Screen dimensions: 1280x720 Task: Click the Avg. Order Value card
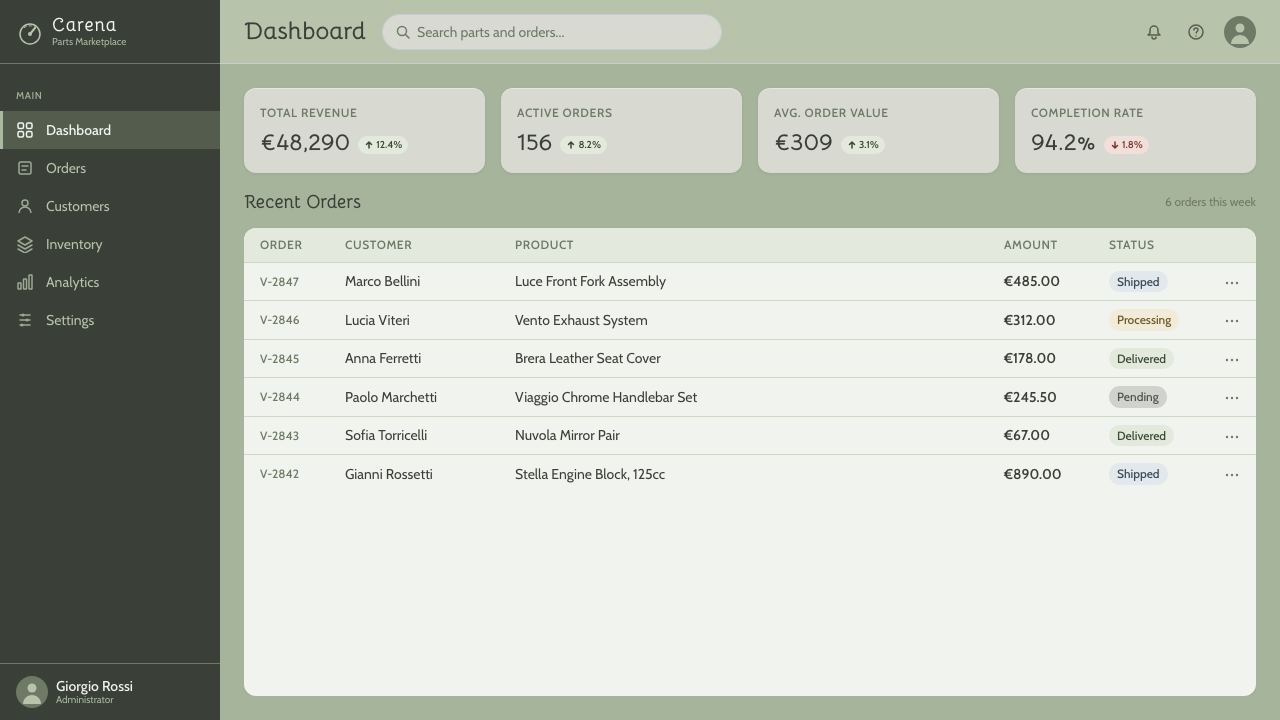[x=878, y=130]
